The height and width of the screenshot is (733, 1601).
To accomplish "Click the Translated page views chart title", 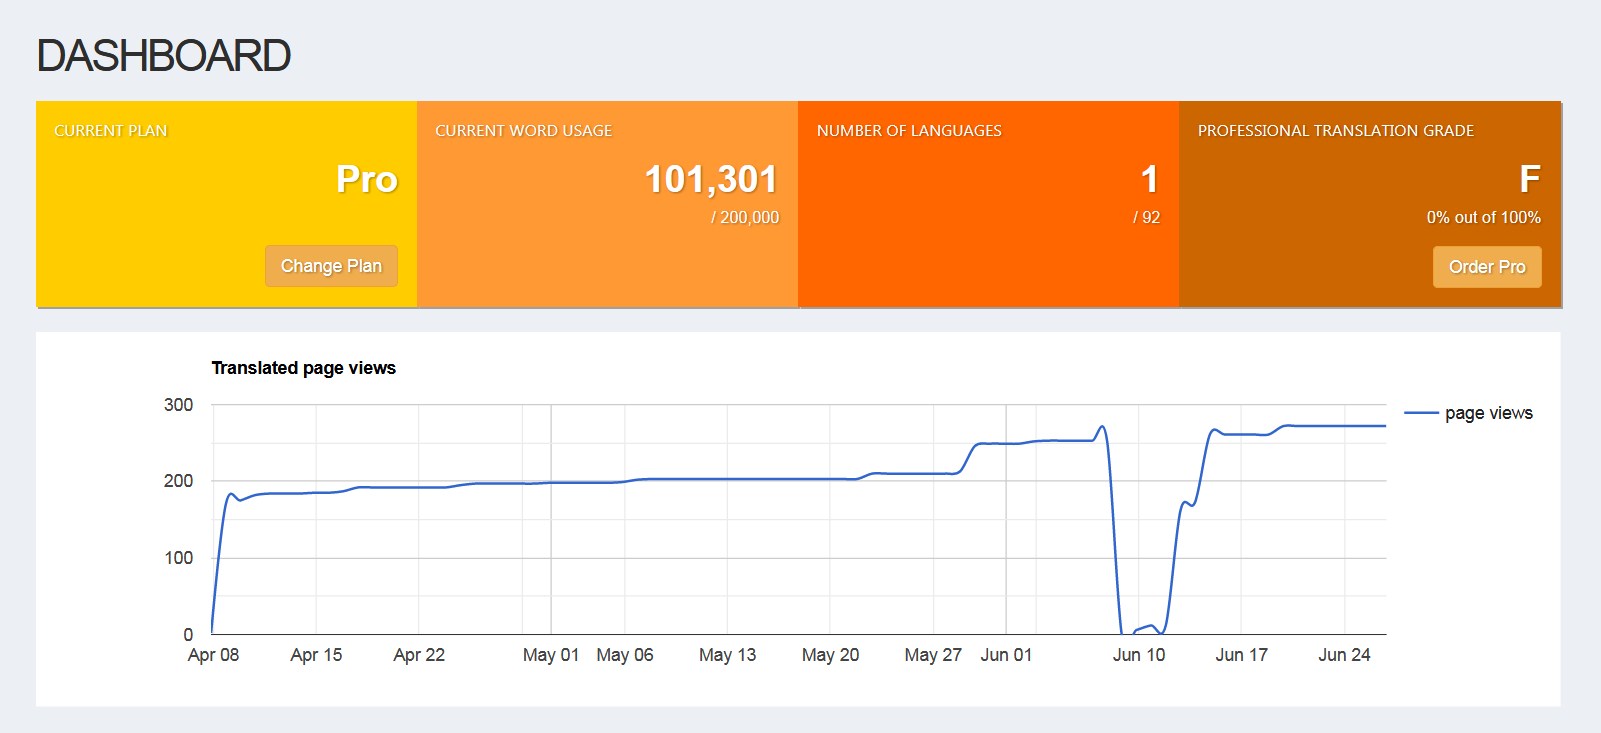I will coord(303,368).
